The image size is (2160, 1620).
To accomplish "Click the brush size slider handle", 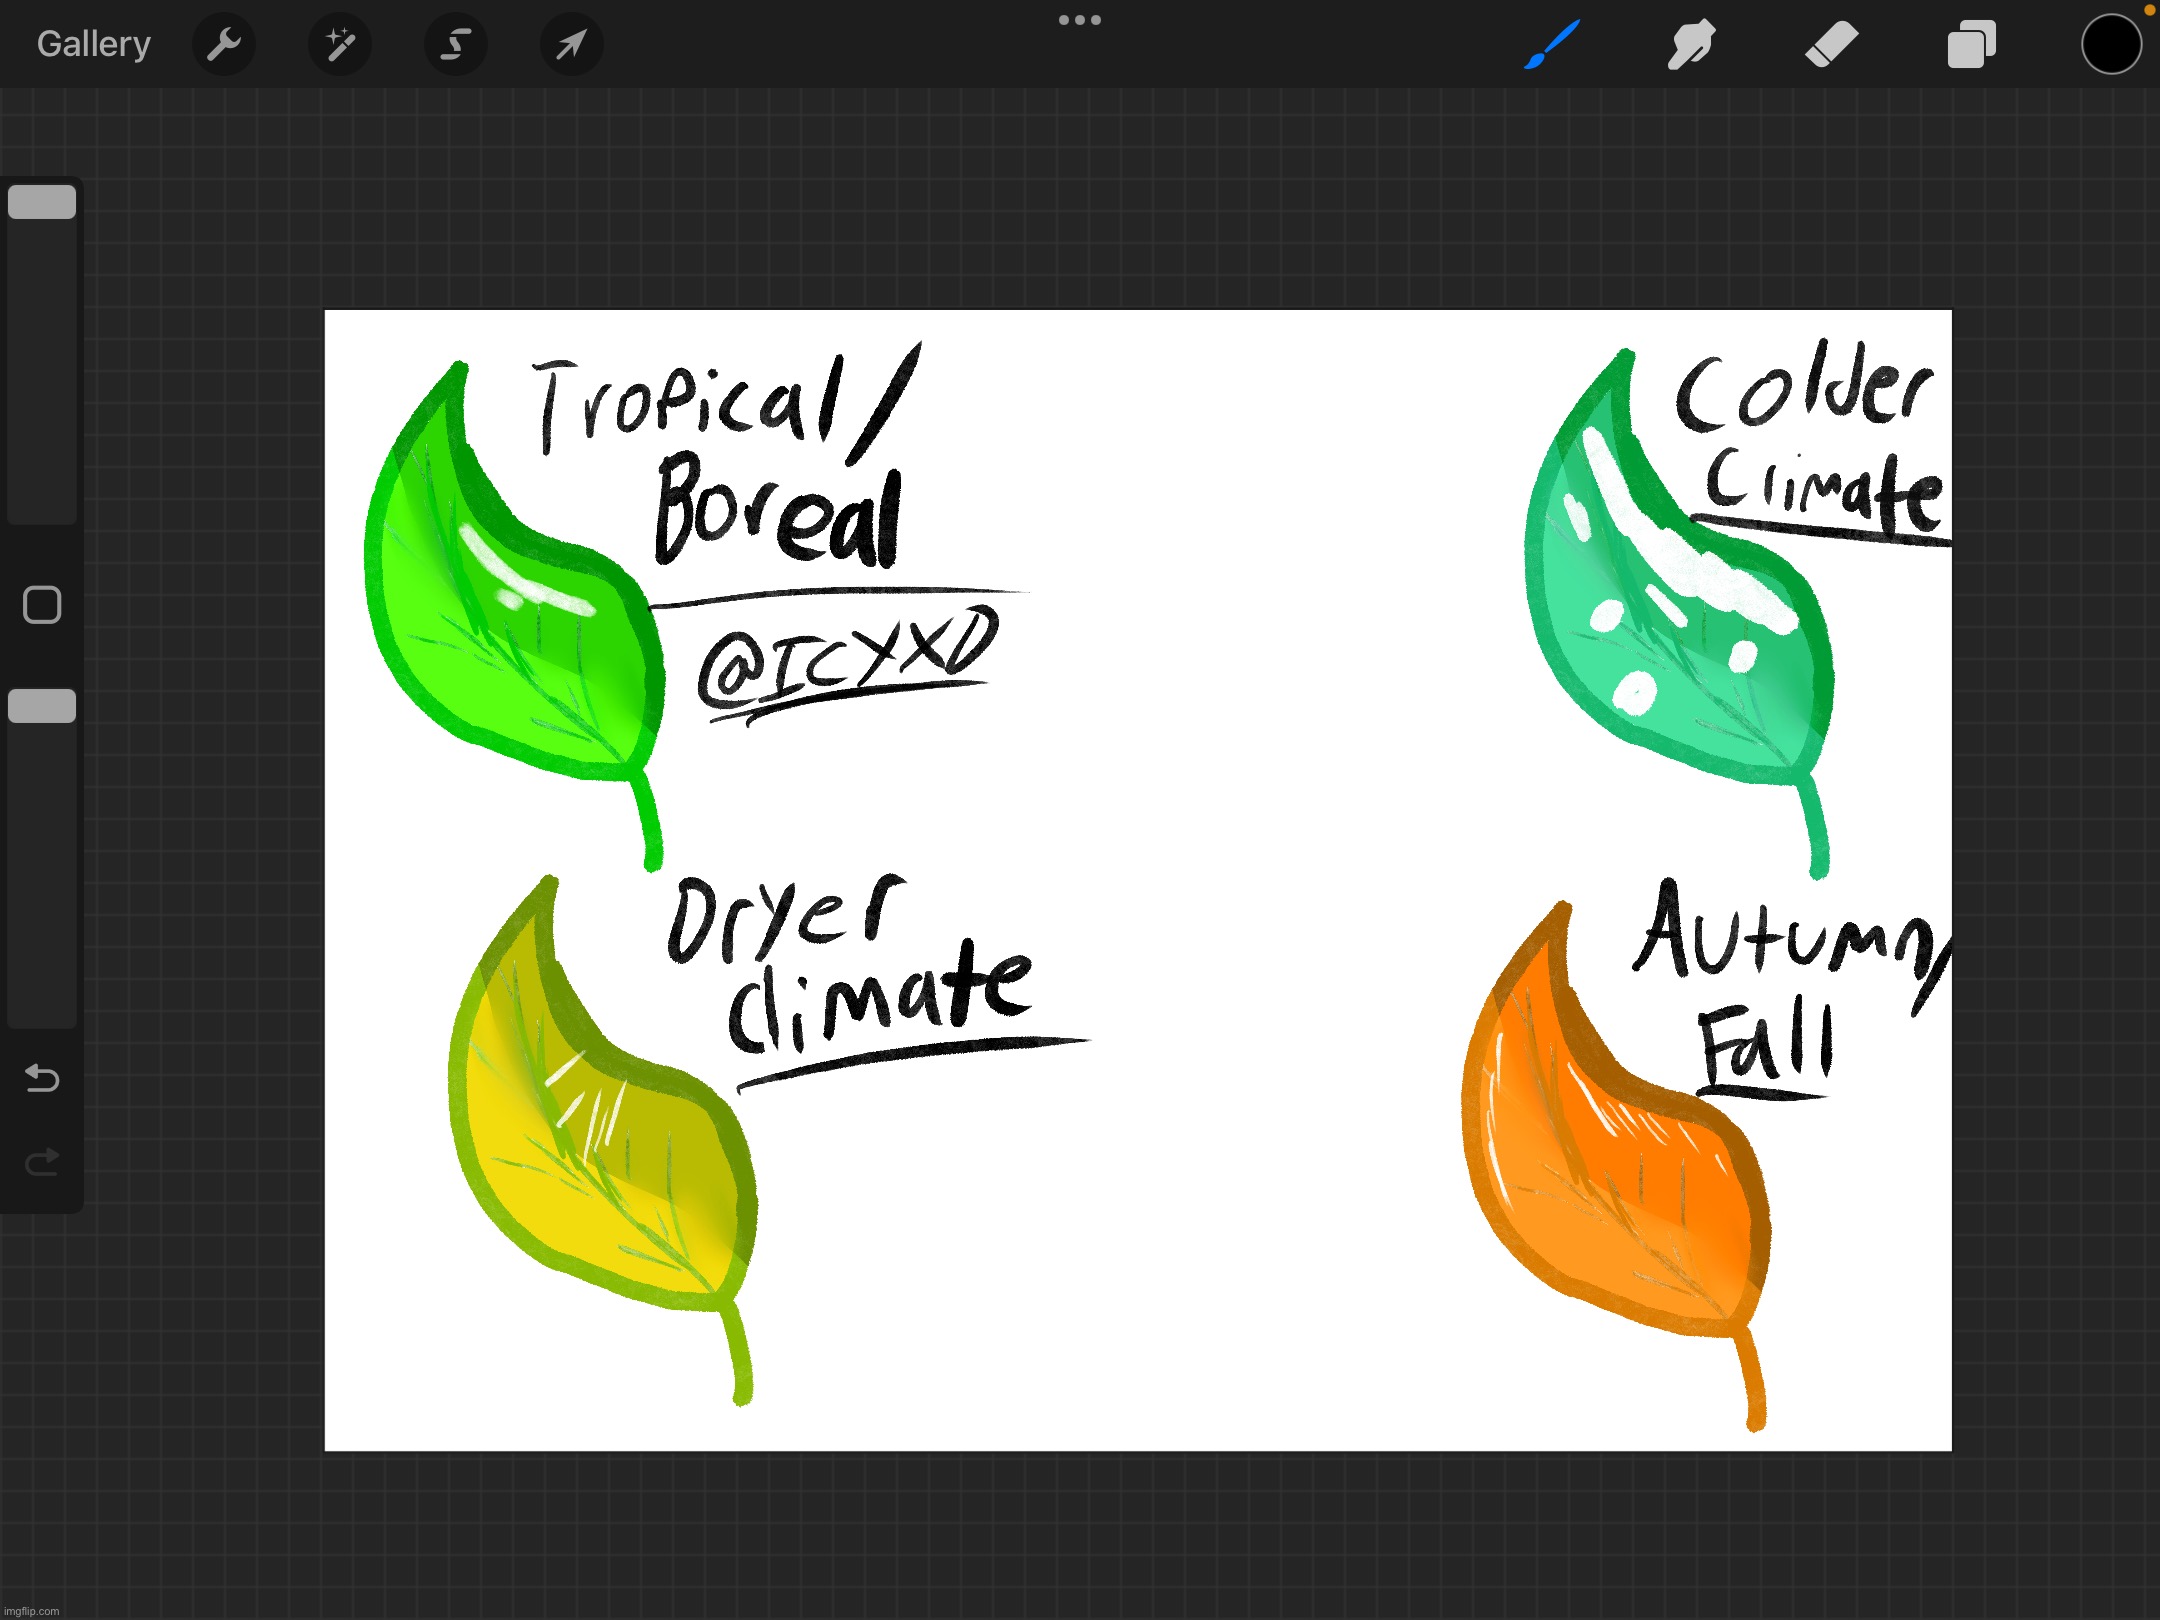I will 42,202.
